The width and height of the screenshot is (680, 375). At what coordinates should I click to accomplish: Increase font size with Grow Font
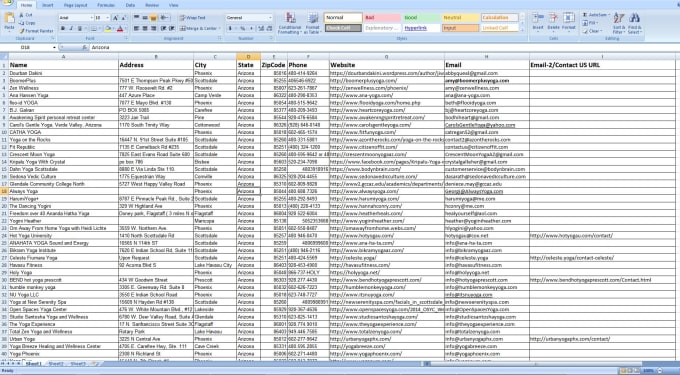click(x=115, y=18)
